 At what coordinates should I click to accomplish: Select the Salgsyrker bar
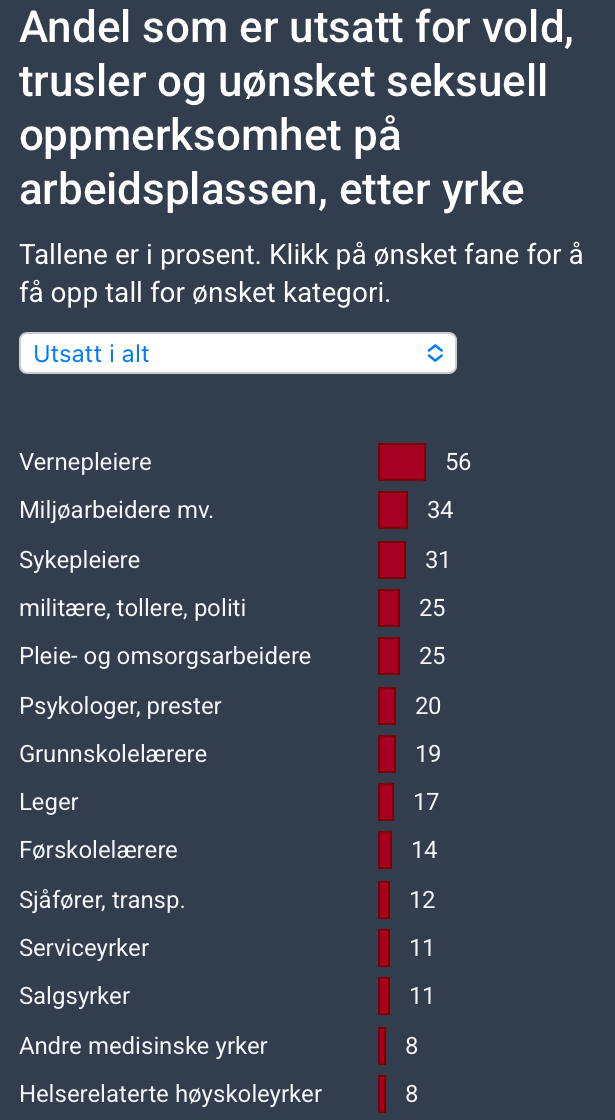tap(384, 996)
